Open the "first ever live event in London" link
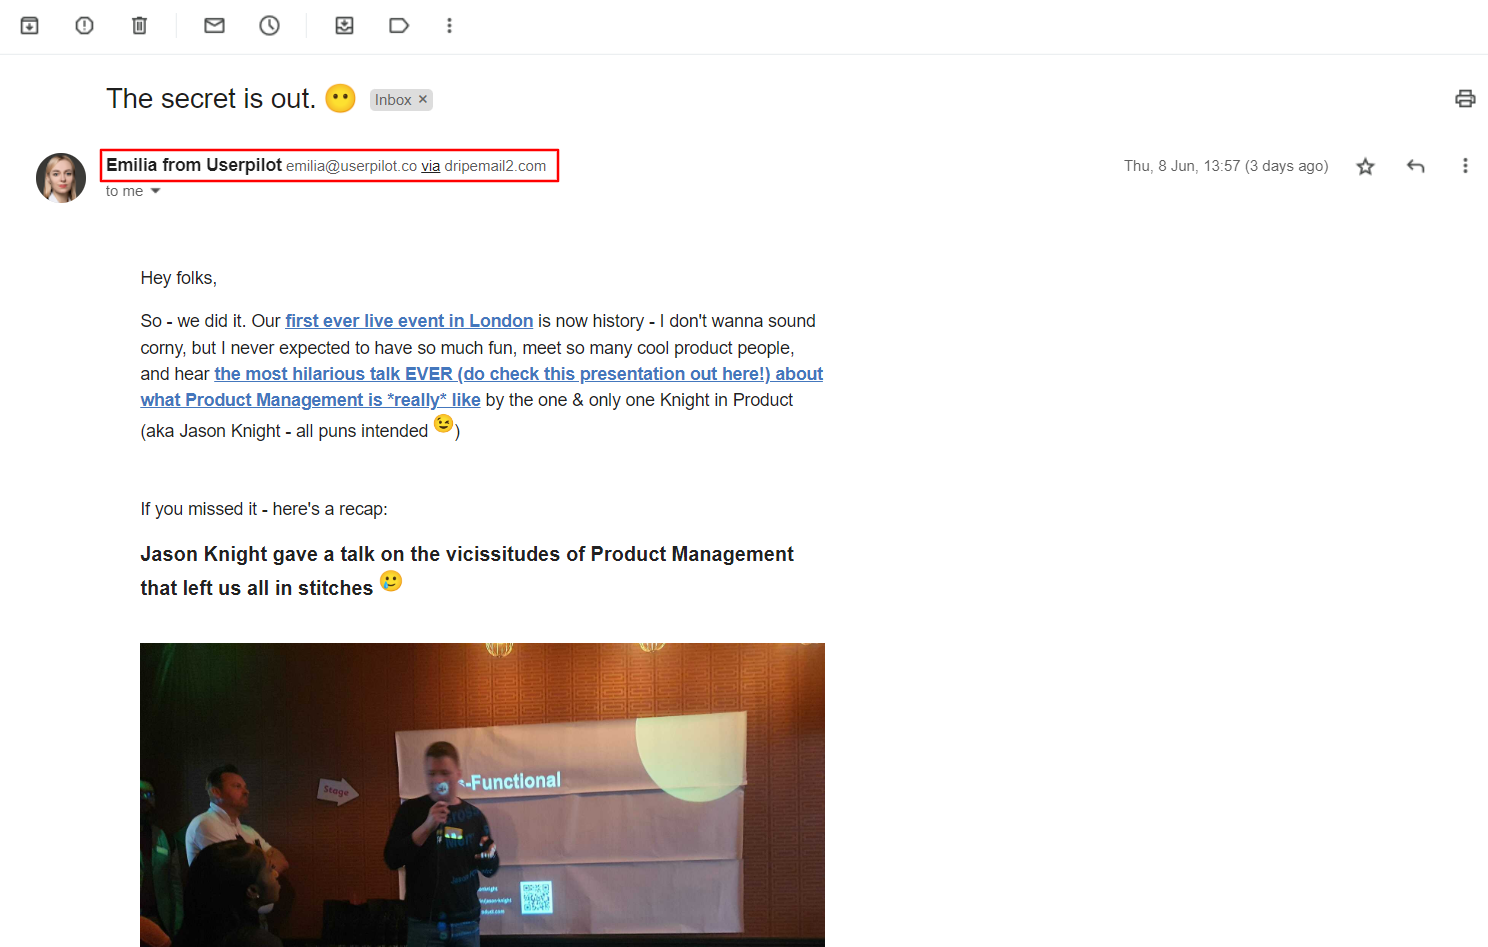This screenshot has height=947, width=1488. point(409,321)
